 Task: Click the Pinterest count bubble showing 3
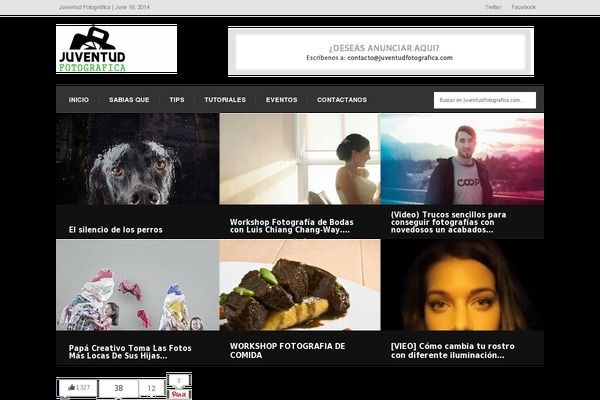(x=179, y=381)
